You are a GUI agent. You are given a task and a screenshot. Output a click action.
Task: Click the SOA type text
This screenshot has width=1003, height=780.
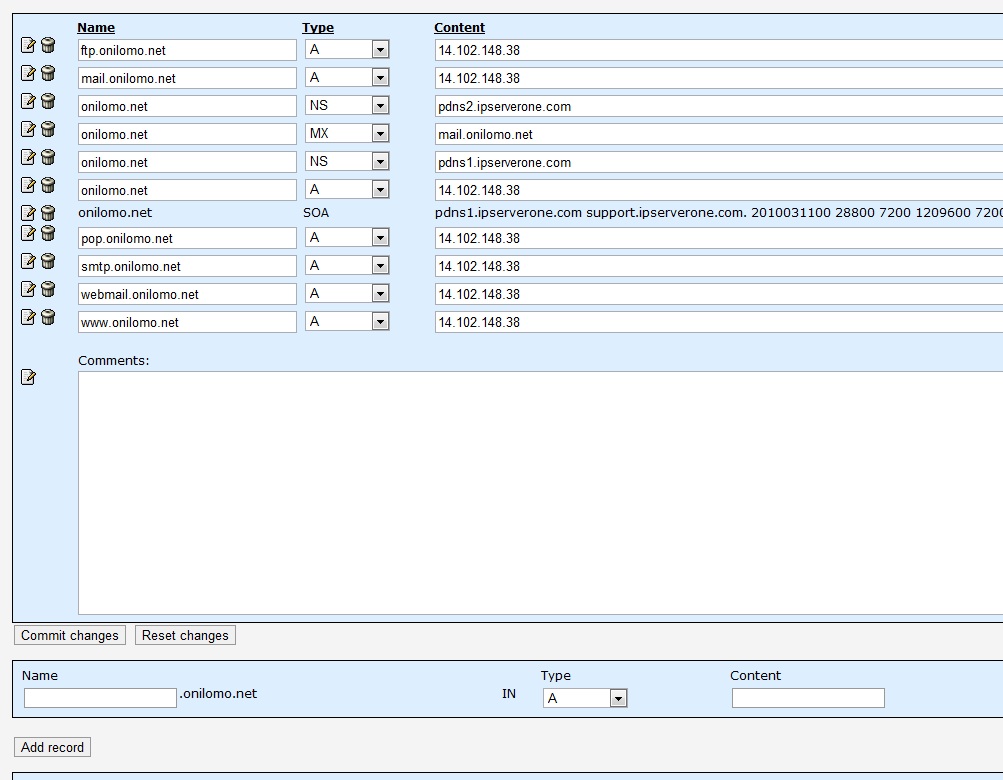click(316, 212)
